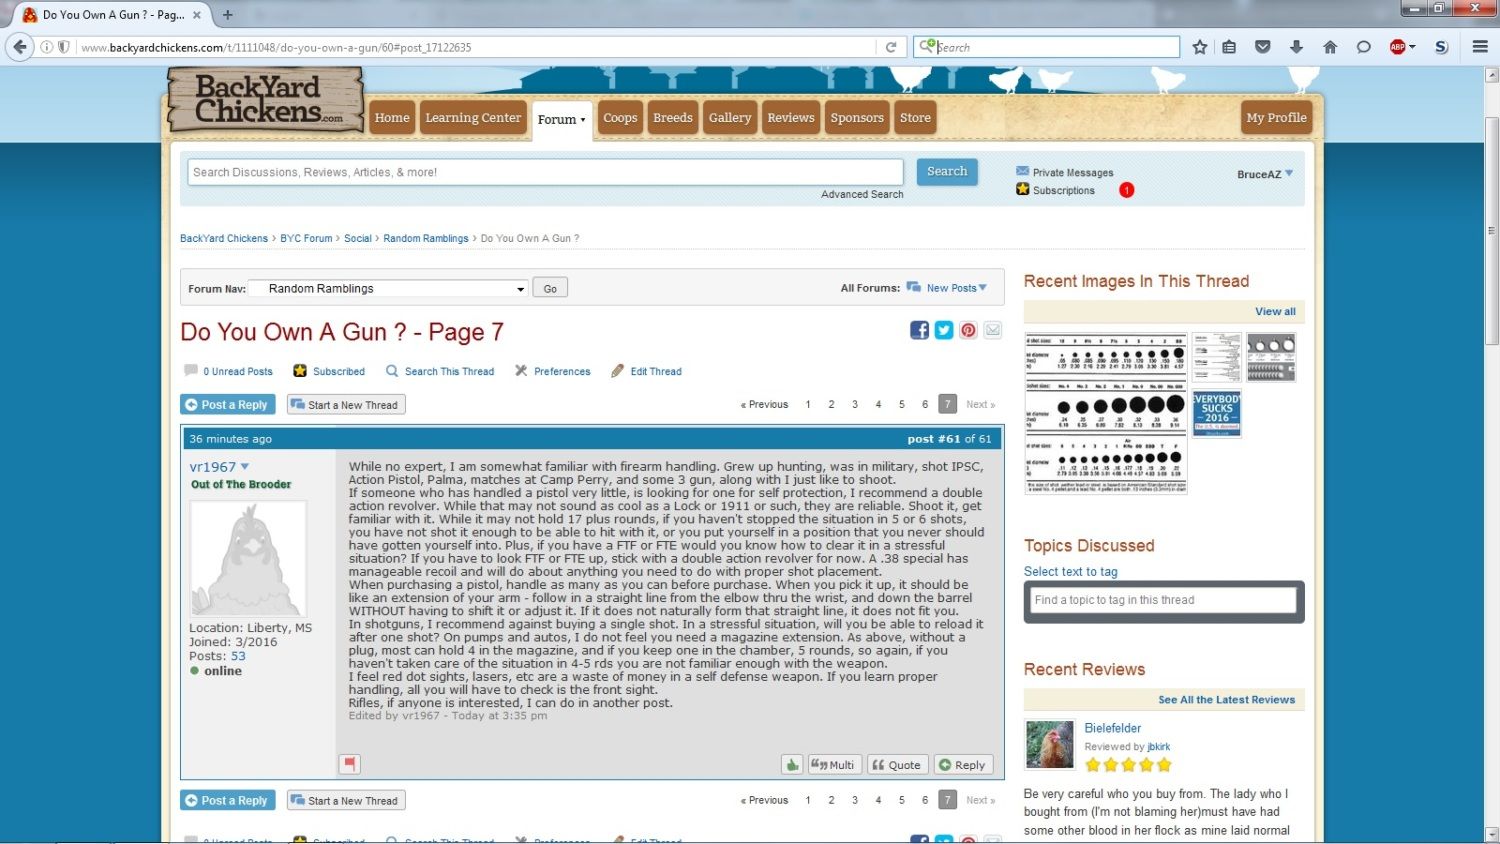
Task: Click the blue Search button
Action: click(946, 172)
